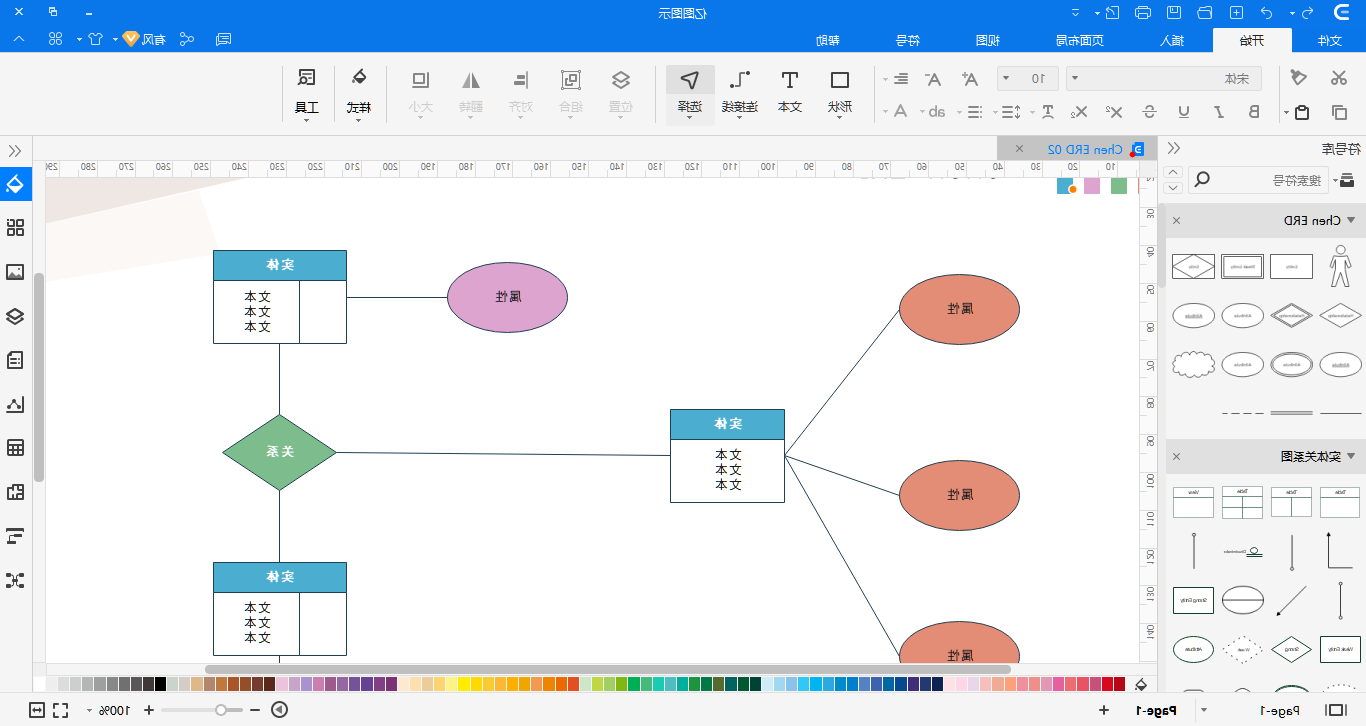1366x726 pixels.
Task: Select the green 关系 diamond on canvas
Action: click(279, 452)
